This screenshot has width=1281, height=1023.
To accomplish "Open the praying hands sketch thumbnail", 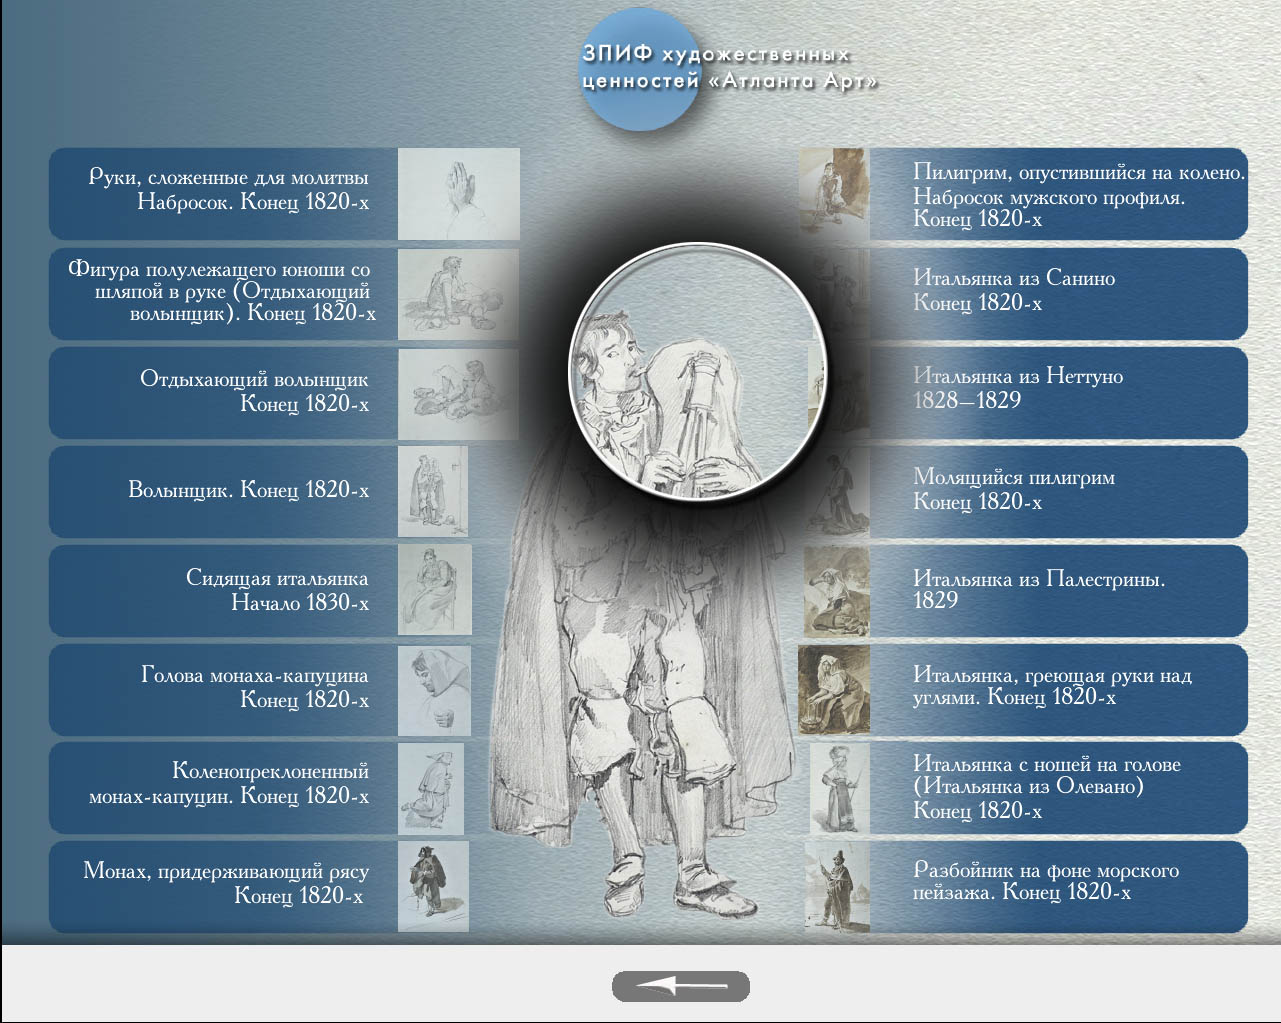I will [458, 194].
